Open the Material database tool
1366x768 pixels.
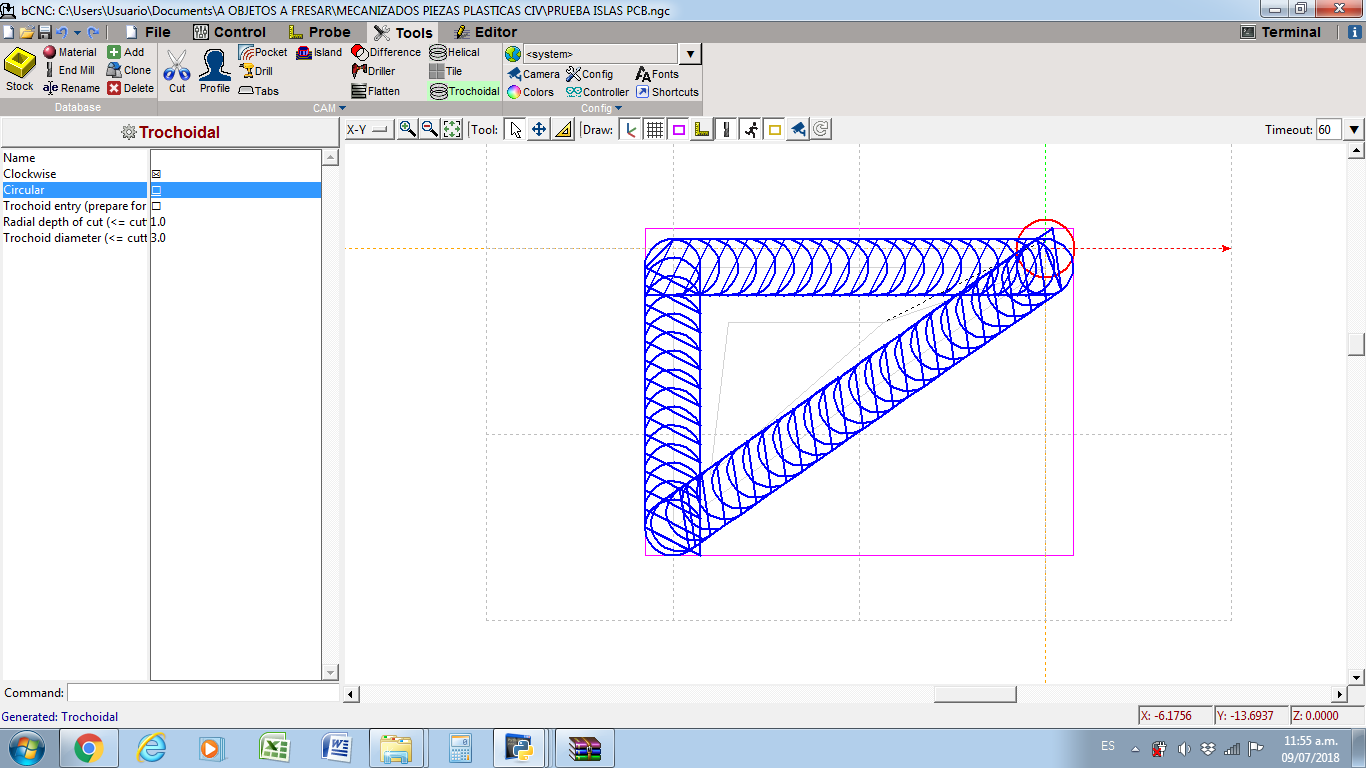pos(70,52)
